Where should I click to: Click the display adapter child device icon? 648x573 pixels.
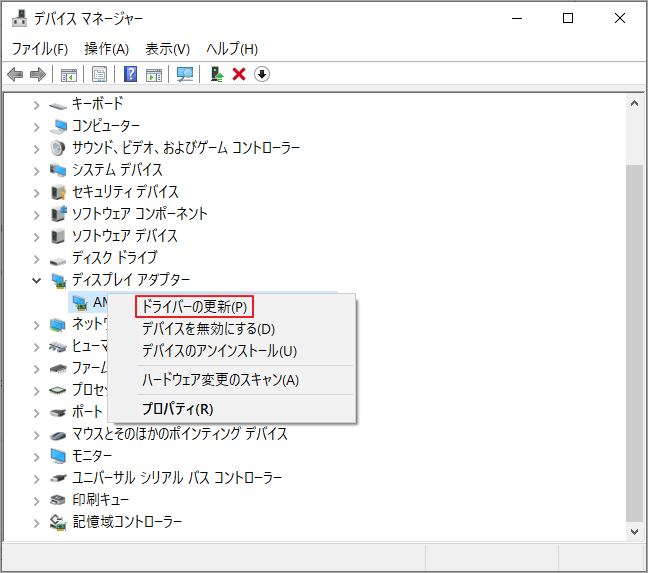pyautogui.click(x=80, y=303)
